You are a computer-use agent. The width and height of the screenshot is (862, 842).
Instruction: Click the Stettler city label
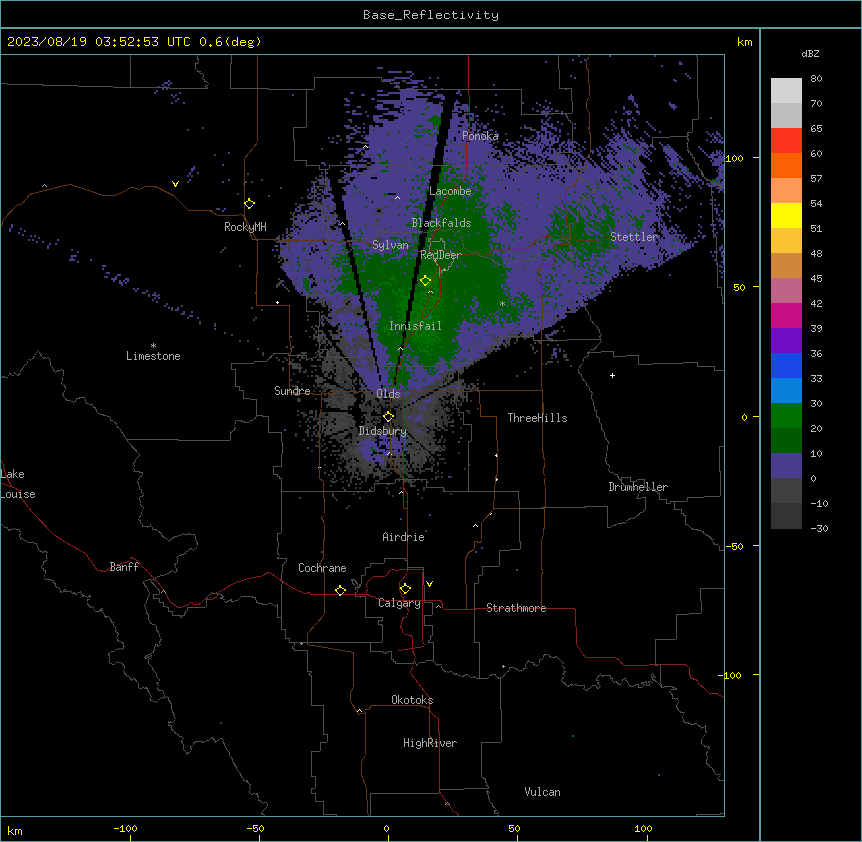click(634, 237)
